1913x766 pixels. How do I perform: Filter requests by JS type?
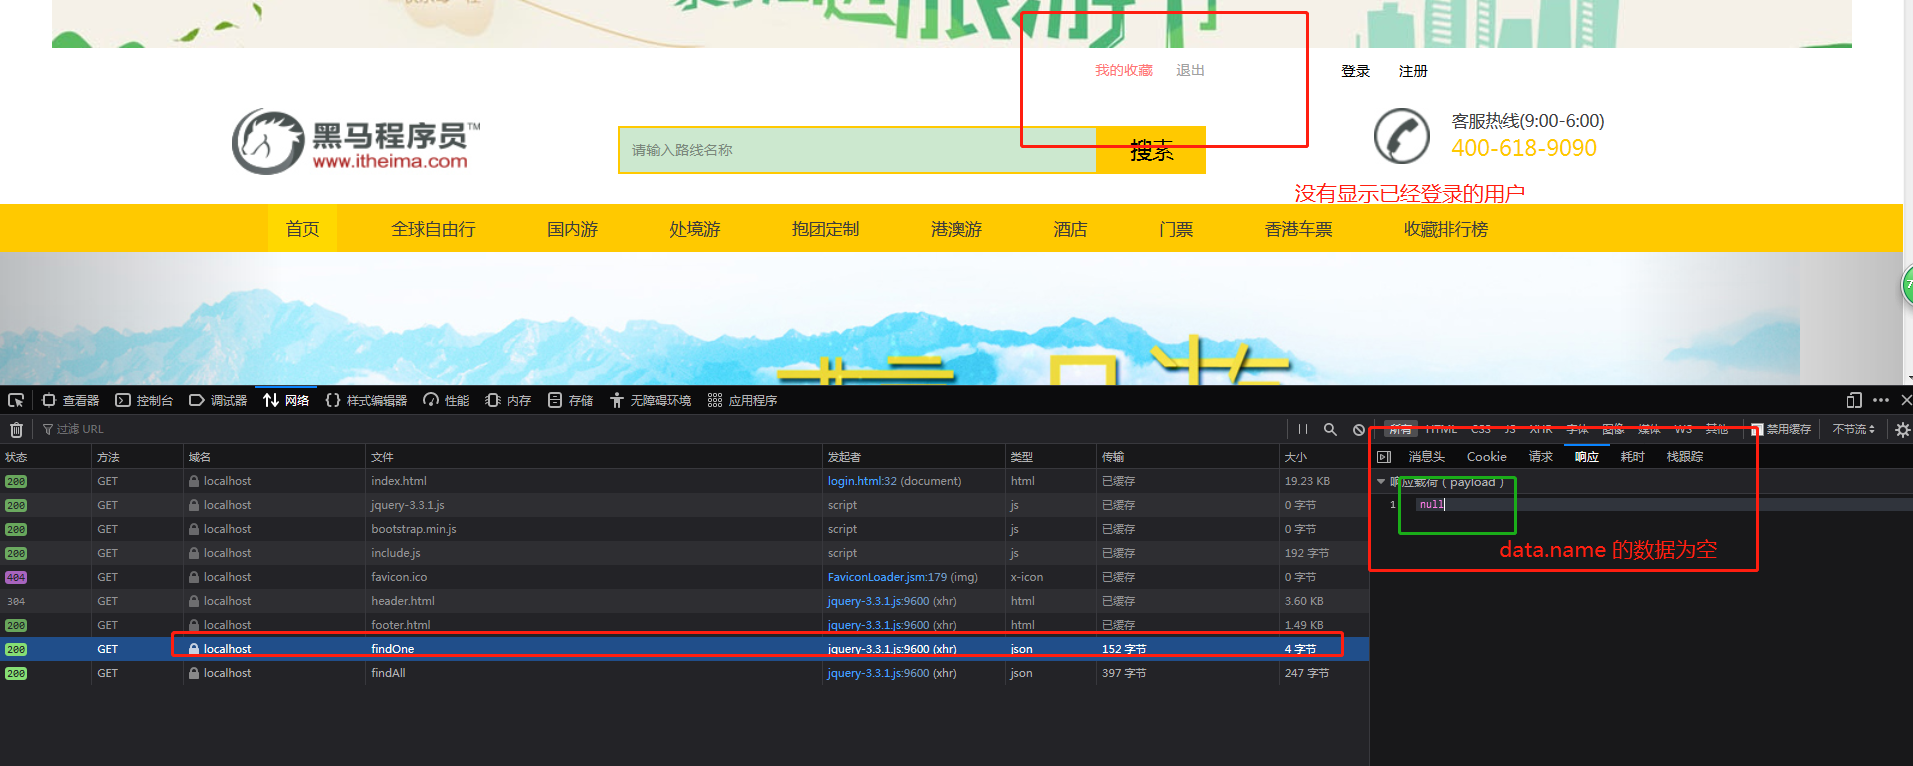(1510, 429)
